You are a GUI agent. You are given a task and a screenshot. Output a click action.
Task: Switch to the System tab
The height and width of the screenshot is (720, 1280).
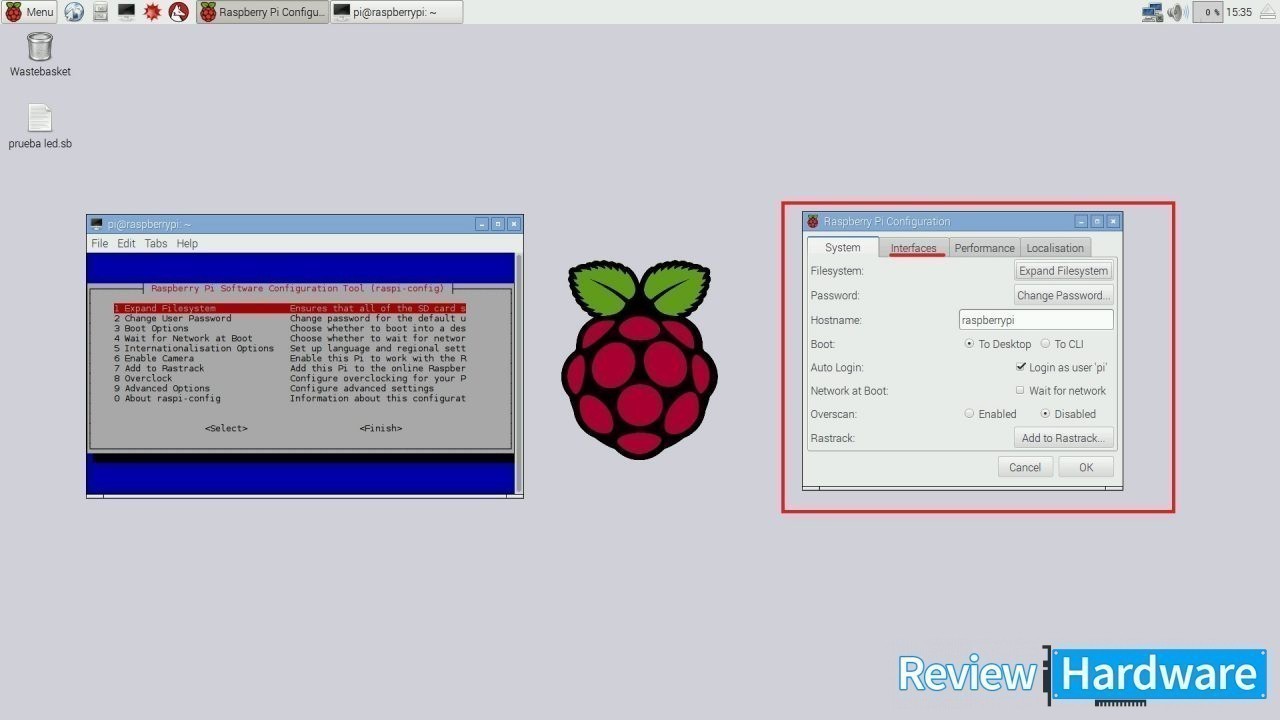(x=842, y=247)
